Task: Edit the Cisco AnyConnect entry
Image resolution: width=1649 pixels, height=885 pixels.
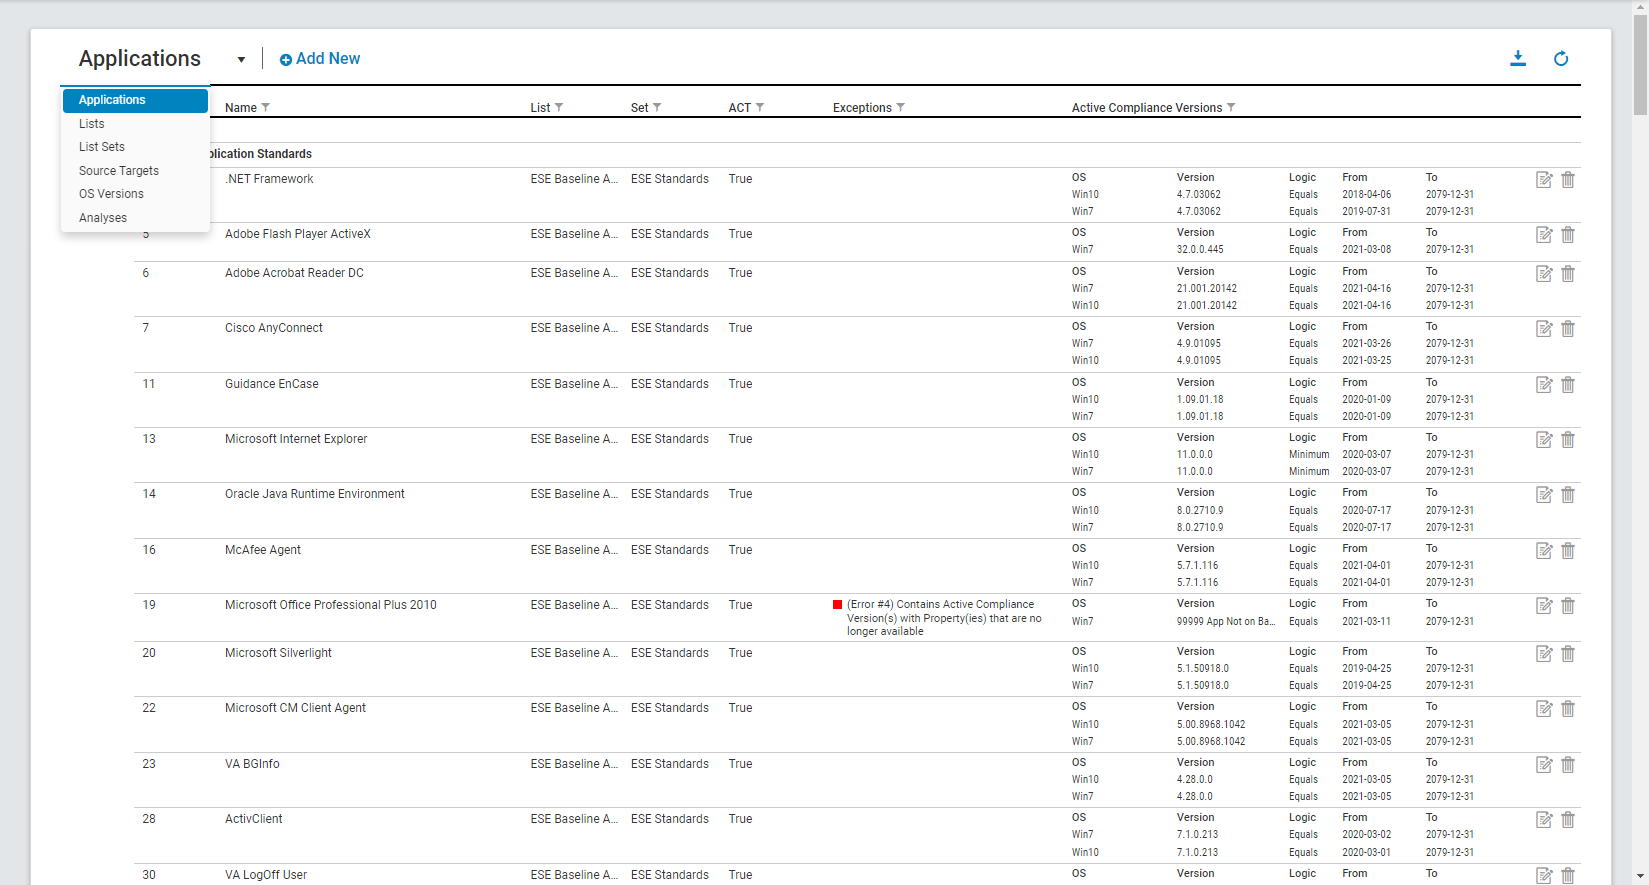Action: tap(1544, 329)
